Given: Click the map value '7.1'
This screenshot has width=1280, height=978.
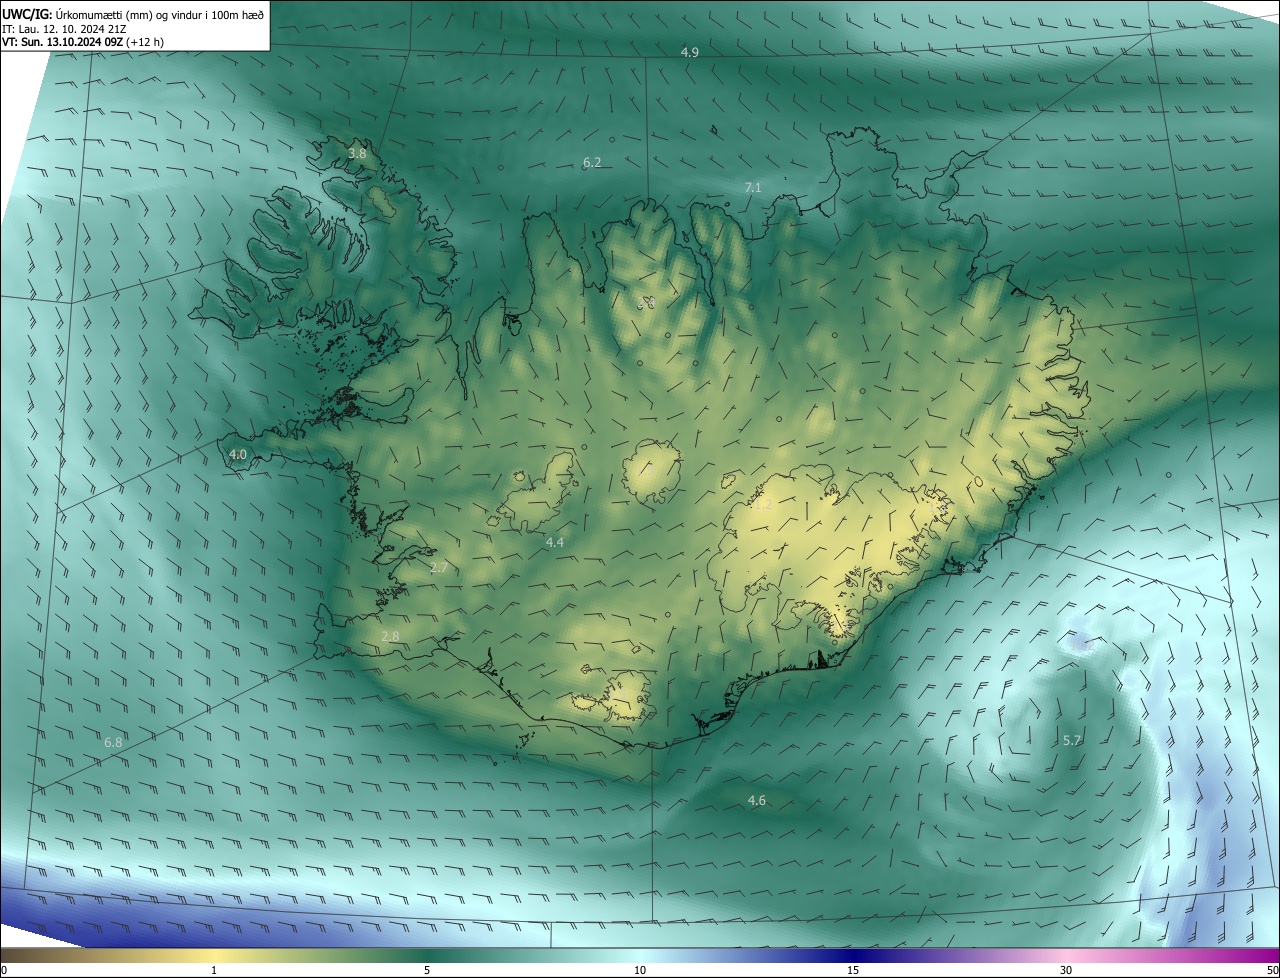Looking at the screenshot, I should click(753, 187).
